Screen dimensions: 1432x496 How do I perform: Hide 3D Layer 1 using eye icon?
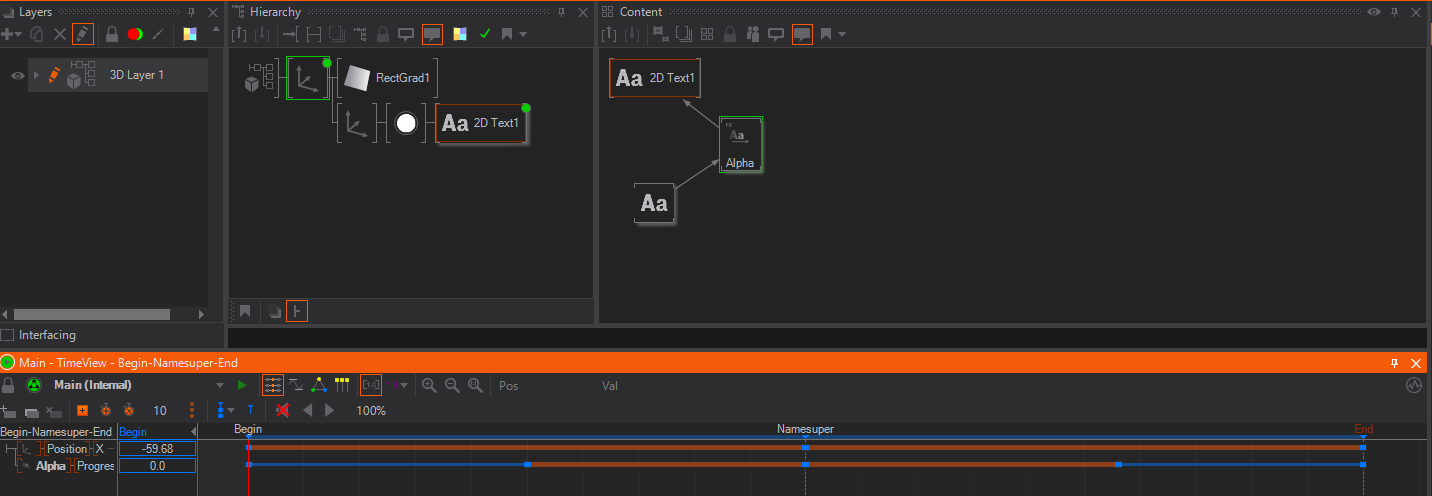click(17, 75)
